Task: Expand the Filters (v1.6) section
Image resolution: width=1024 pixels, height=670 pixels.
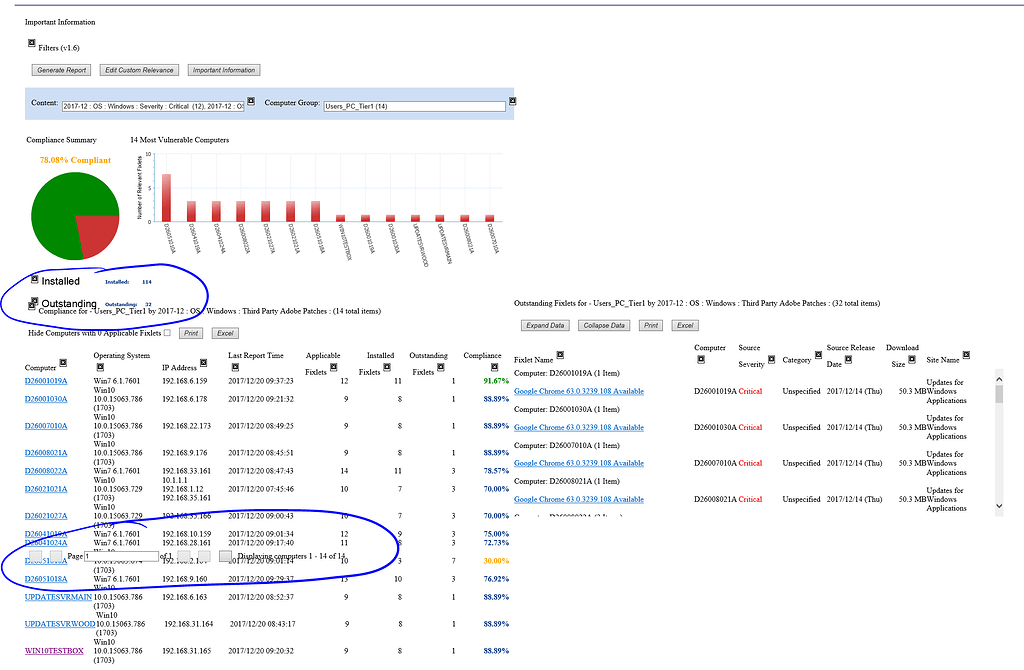Action: click(x=31, y=42)
